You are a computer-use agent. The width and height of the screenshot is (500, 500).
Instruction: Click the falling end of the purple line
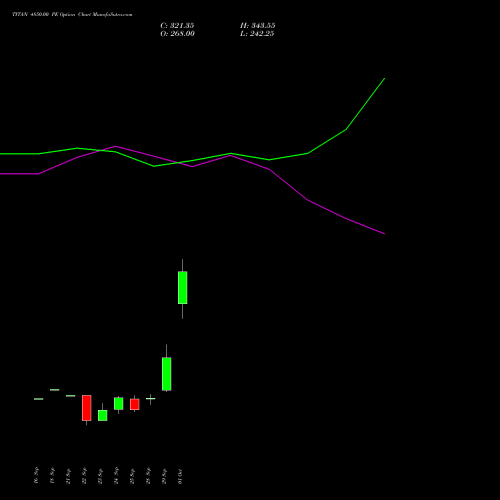pos(384,234)
